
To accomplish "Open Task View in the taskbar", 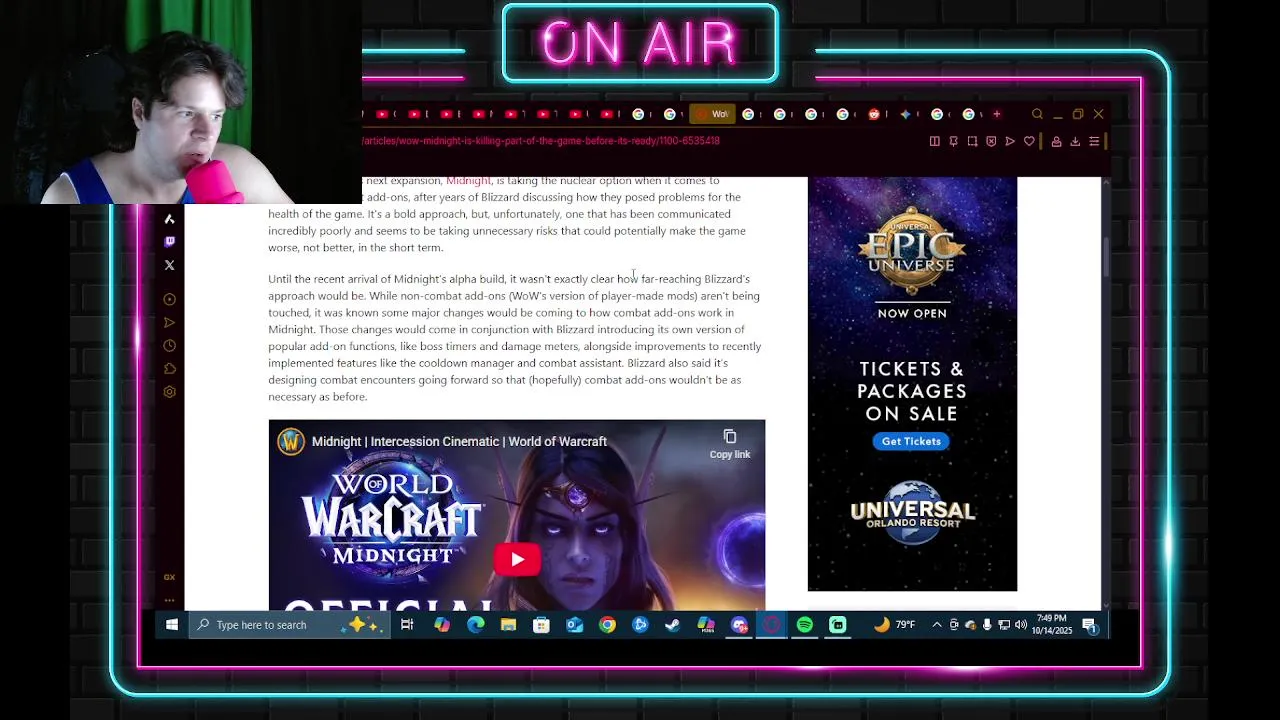I will (407, 625).
